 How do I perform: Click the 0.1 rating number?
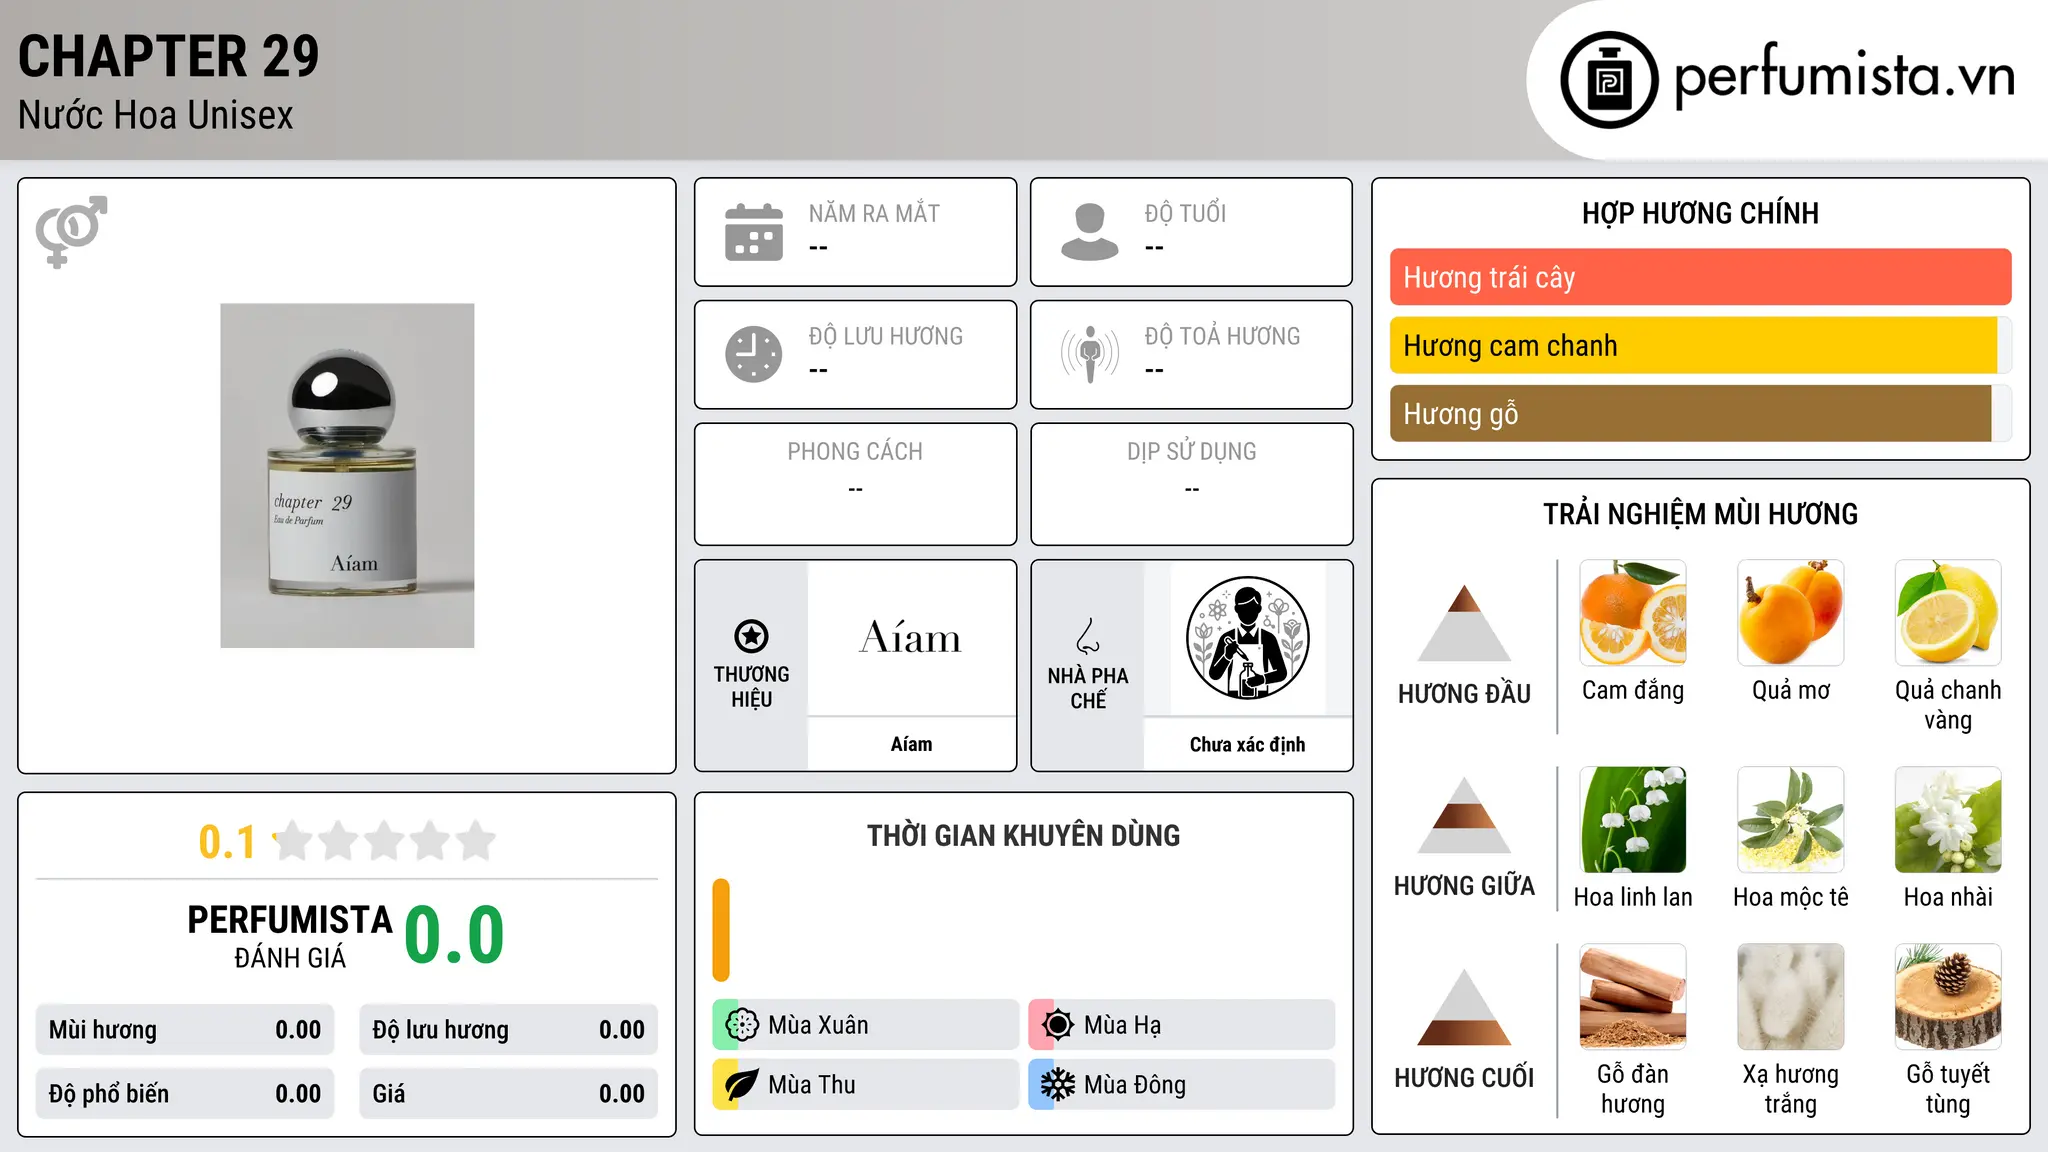(x=227, y=842)
